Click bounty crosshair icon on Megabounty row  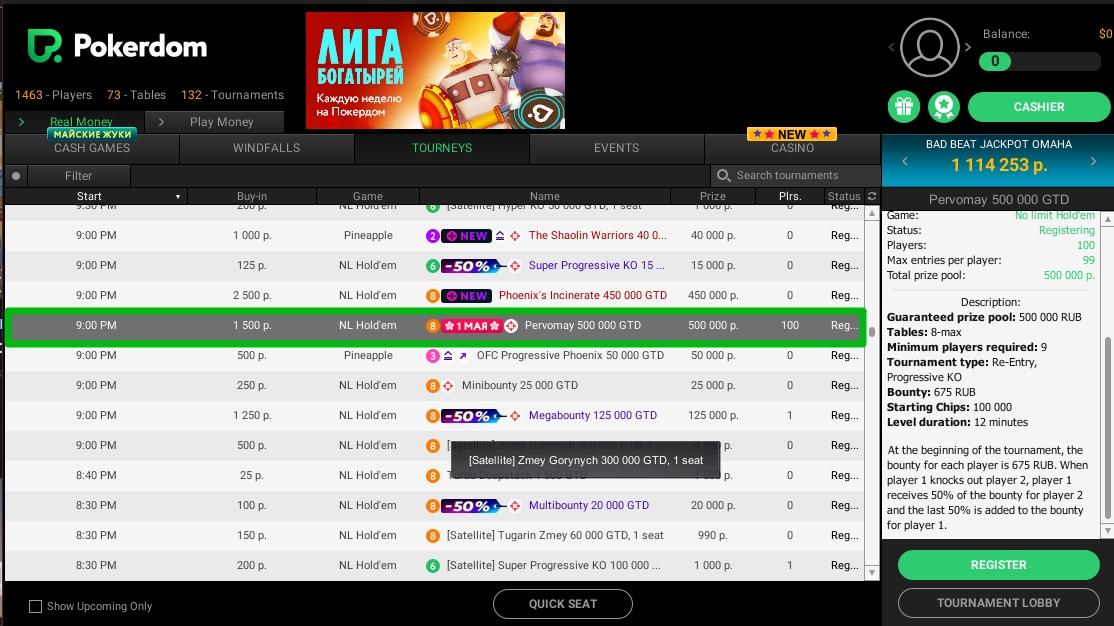(515, 416)
